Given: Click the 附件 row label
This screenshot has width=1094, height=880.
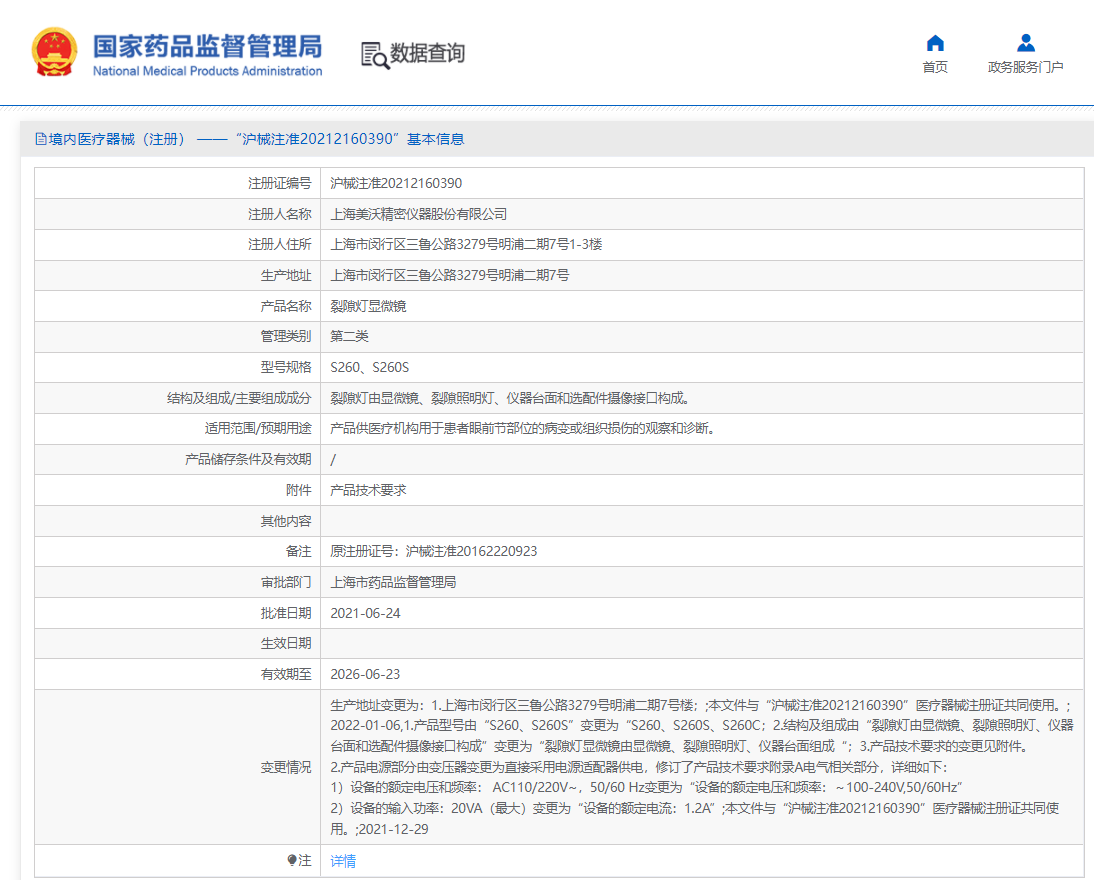Looking at the screenshot, I should click(299, 490).
